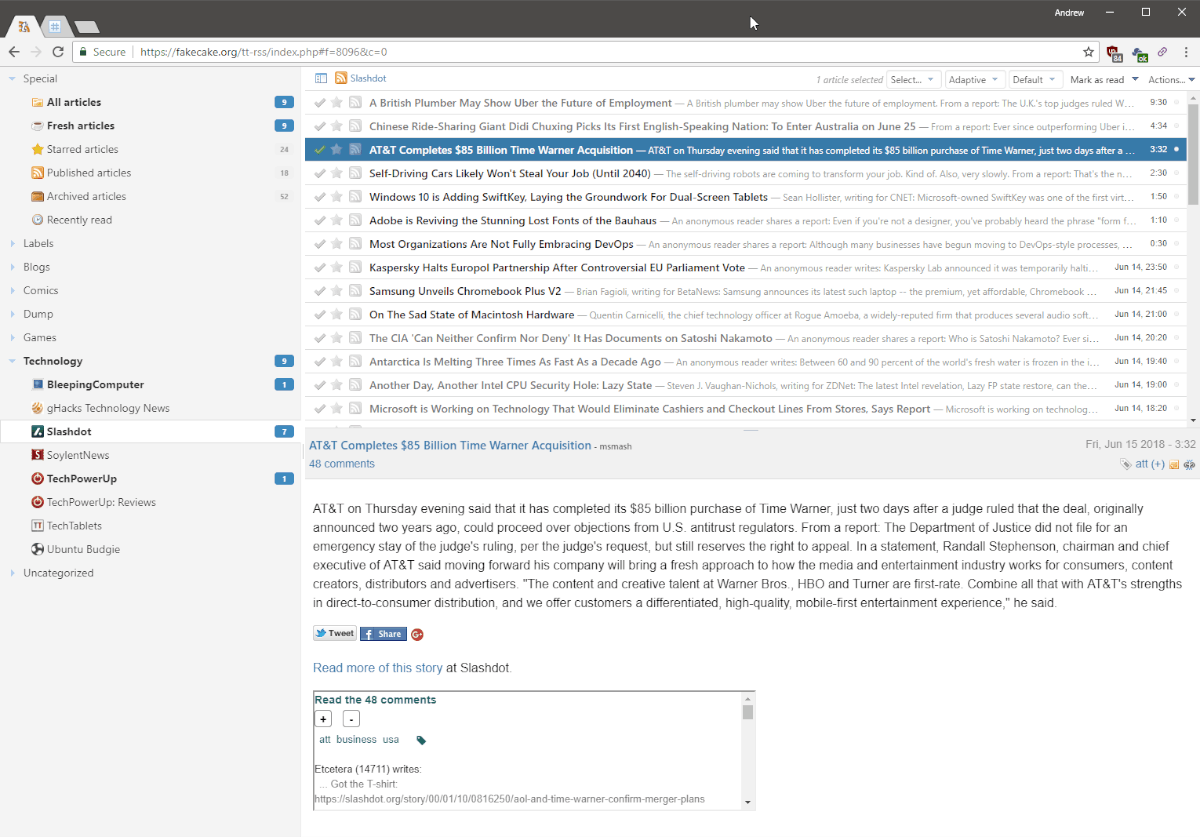Collapse the Technology category
The image size is (1200, 837).
[12, 361]
